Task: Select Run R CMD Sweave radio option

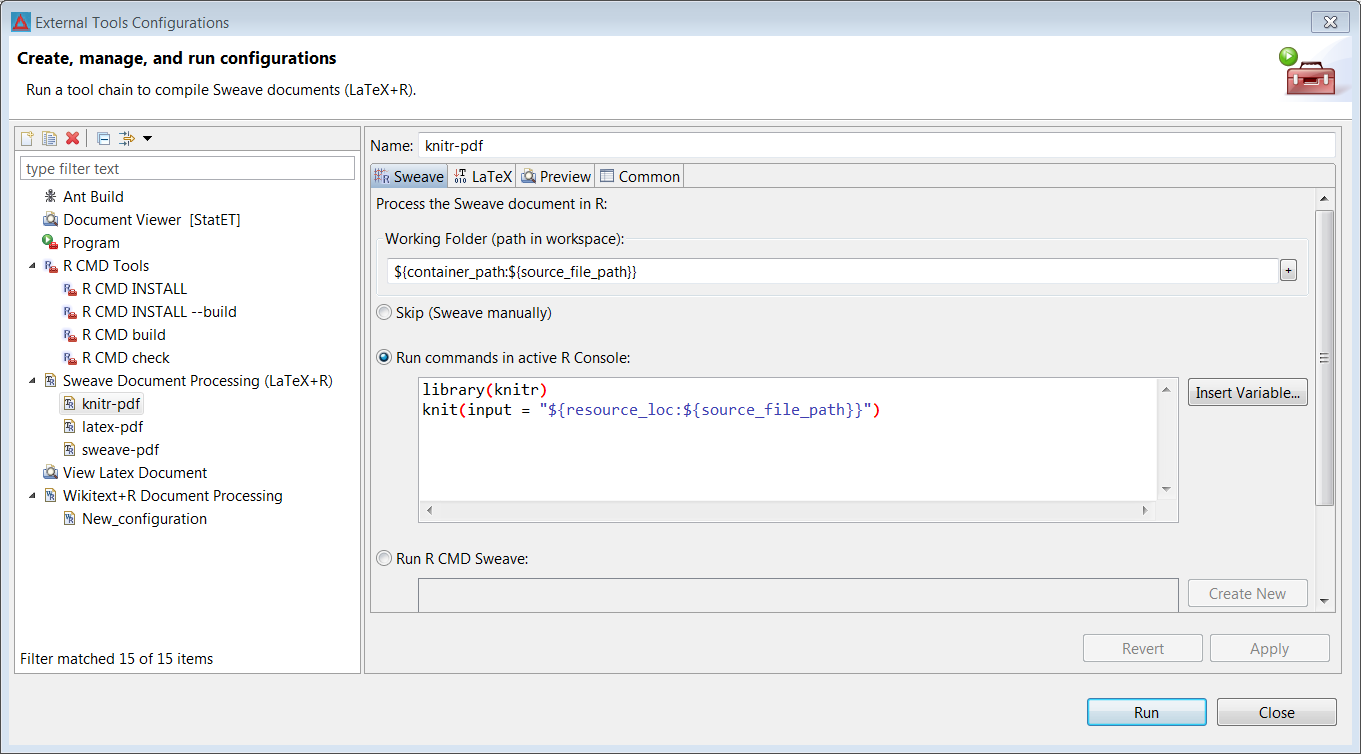Action: click(x=452, y=559)
